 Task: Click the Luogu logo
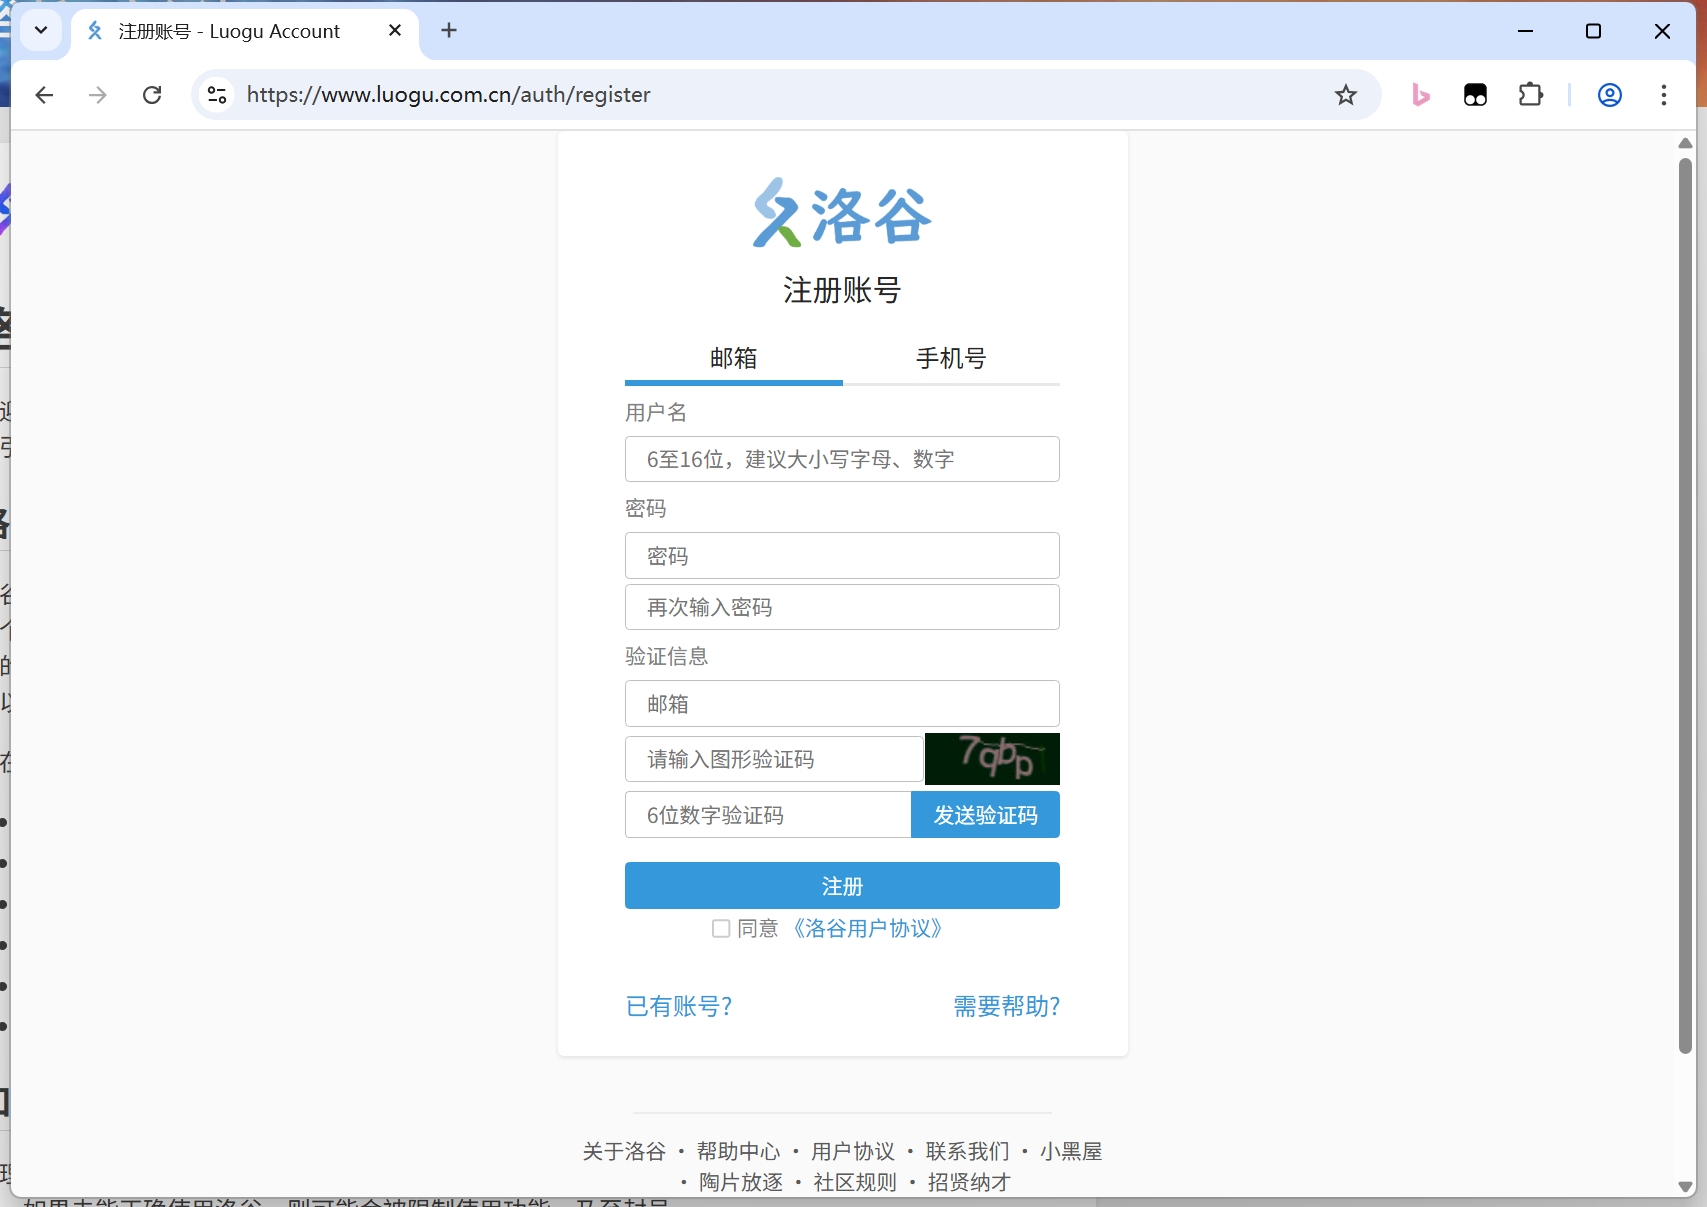click(842, 213)
